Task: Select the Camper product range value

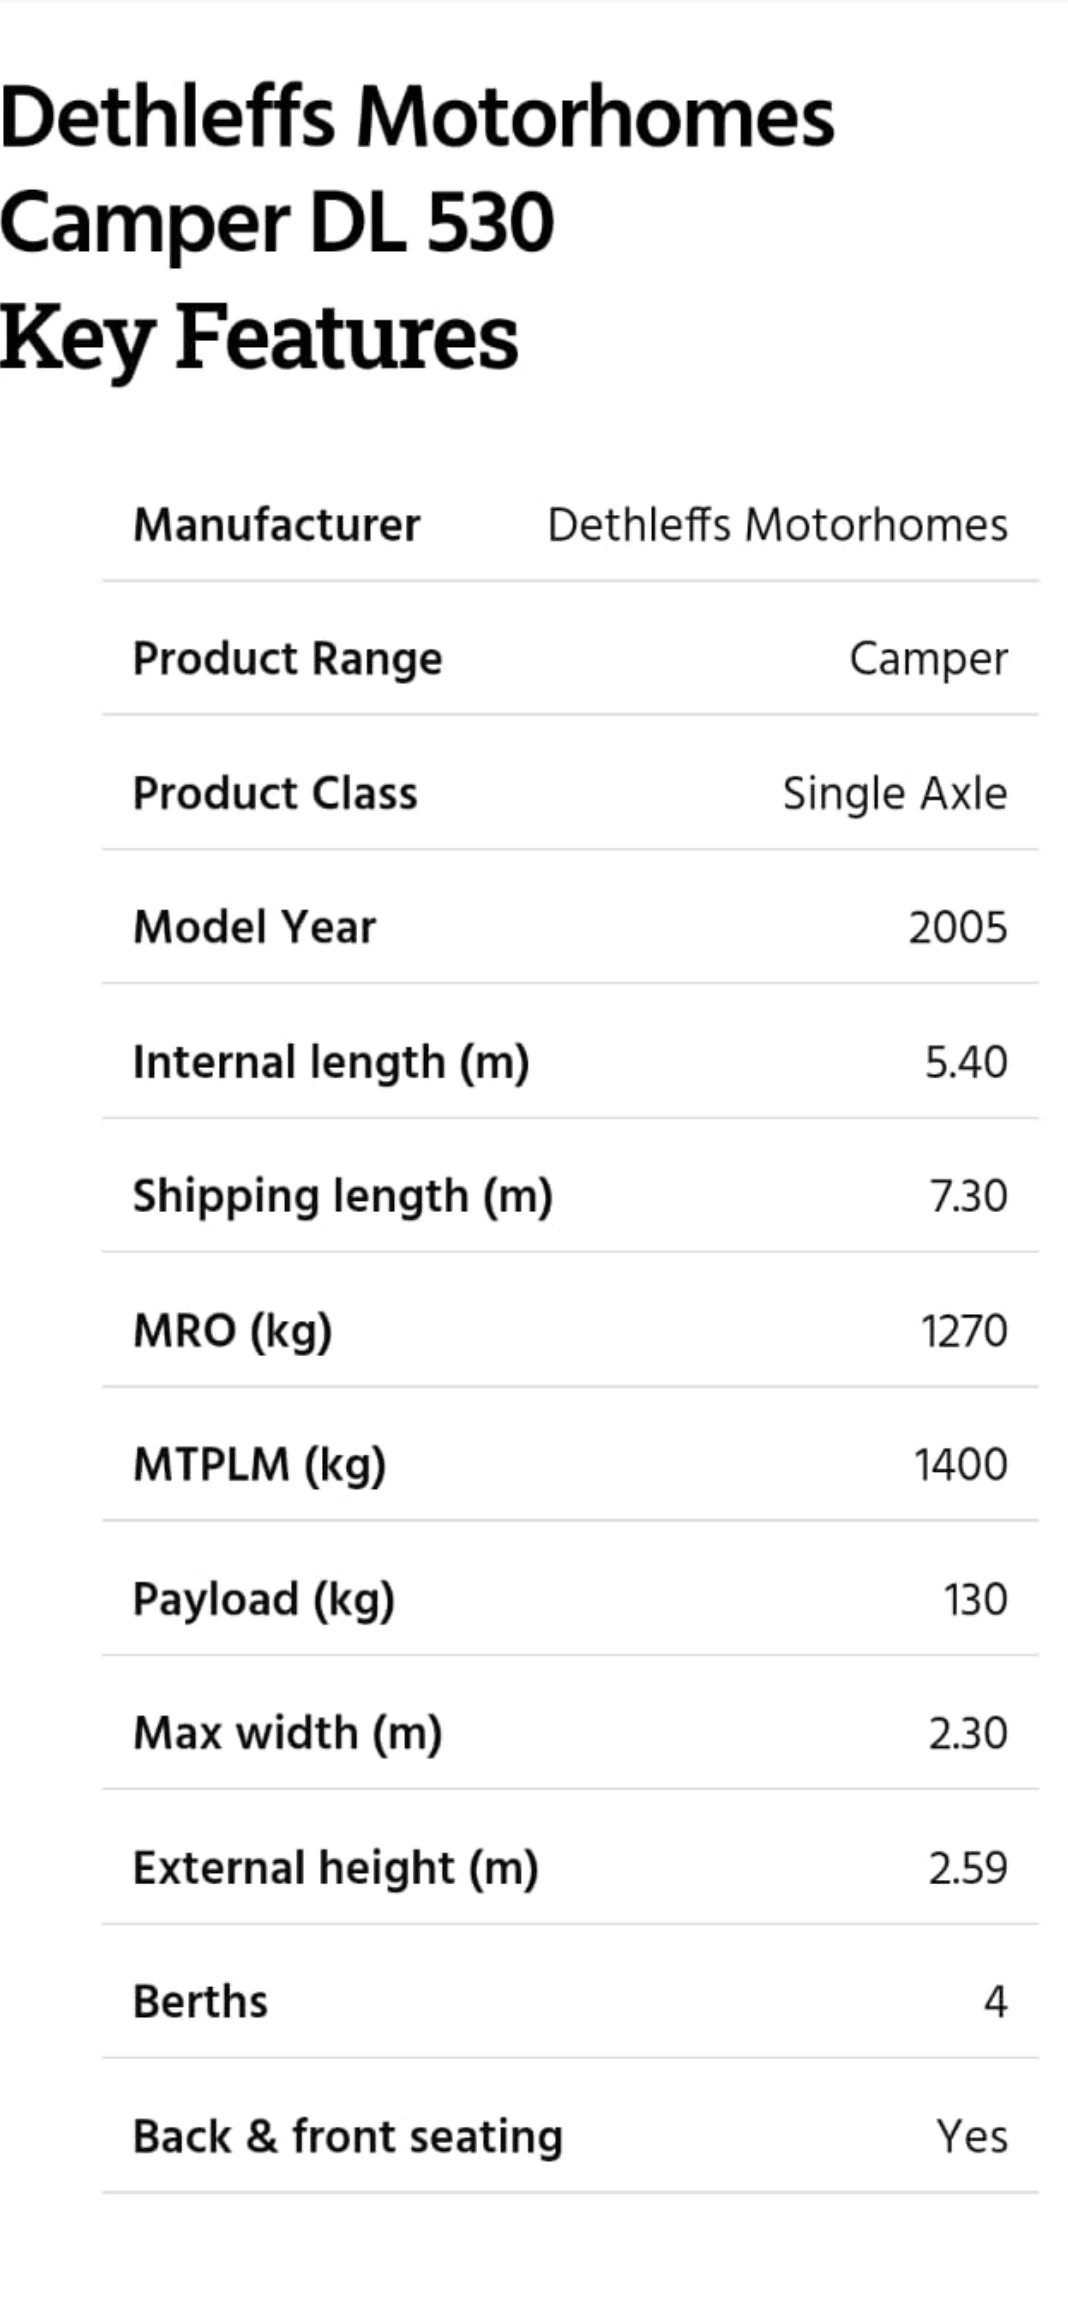Action: tap(928, 660)
